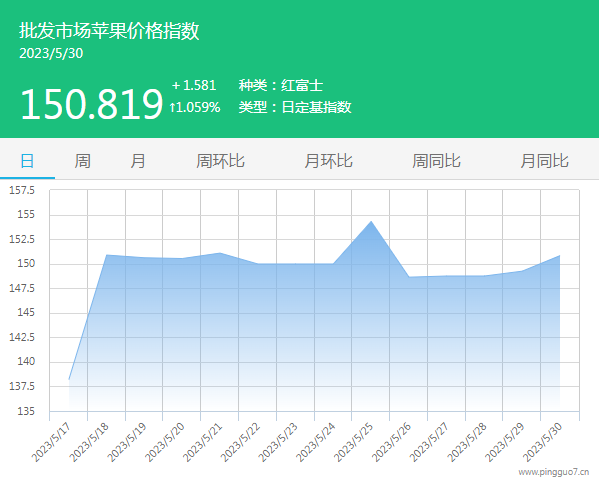Click the 2023/5/21 x-axis date label
599x483 pixels.
point(202,442)
